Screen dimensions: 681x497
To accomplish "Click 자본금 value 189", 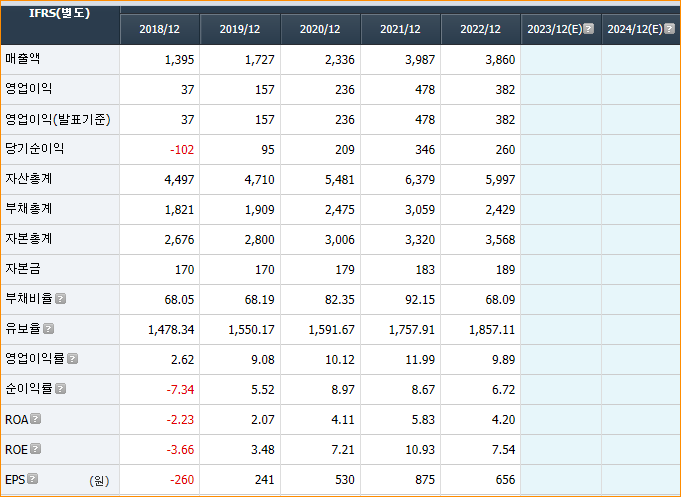I will click(x=506, y=270).
